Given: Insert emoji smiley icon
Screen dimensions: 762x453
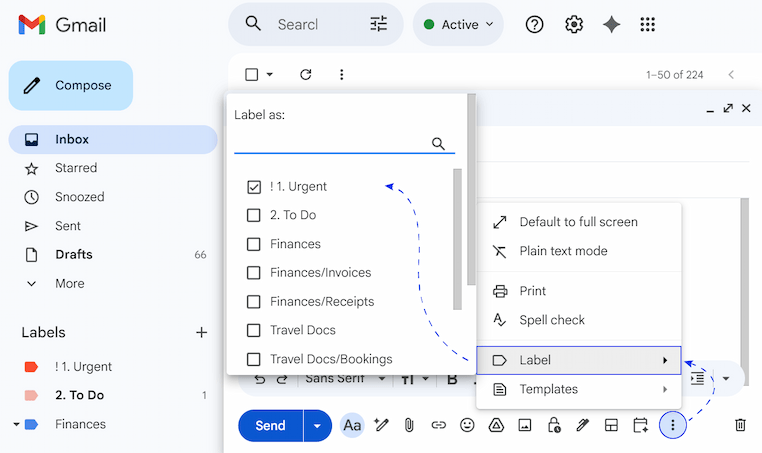Looking at the screenshot, I should pos(467,425).
